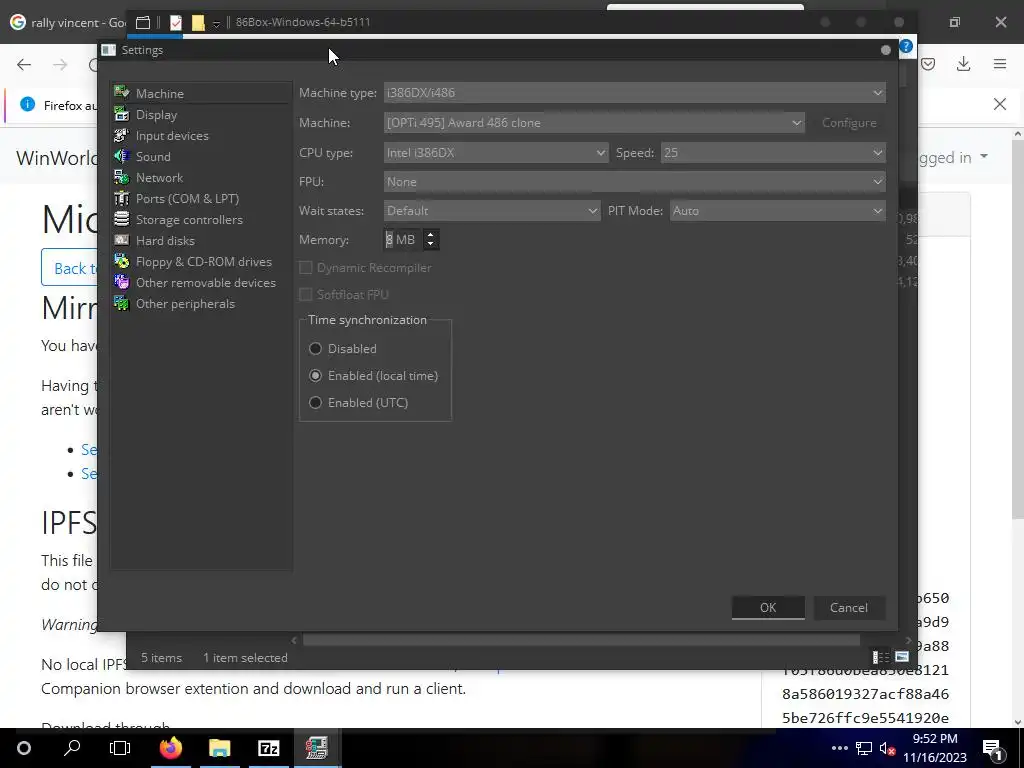
Task: Dismiss the Firefox notification bar
Action: point(1000,104)
